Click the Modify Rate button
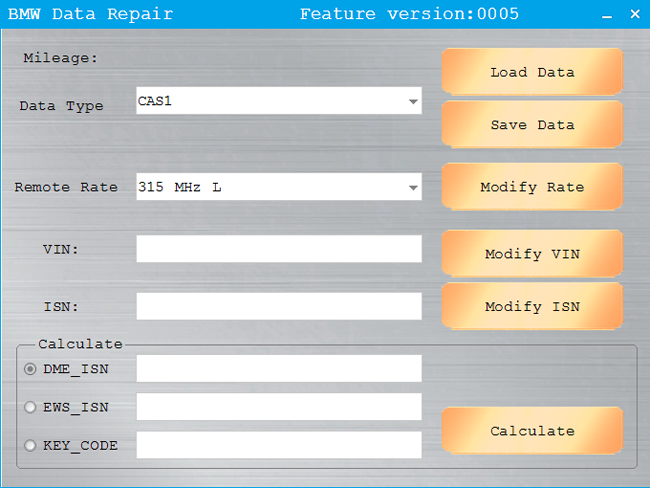The height and width of the screenshot is (488, 650). [532, 187]
